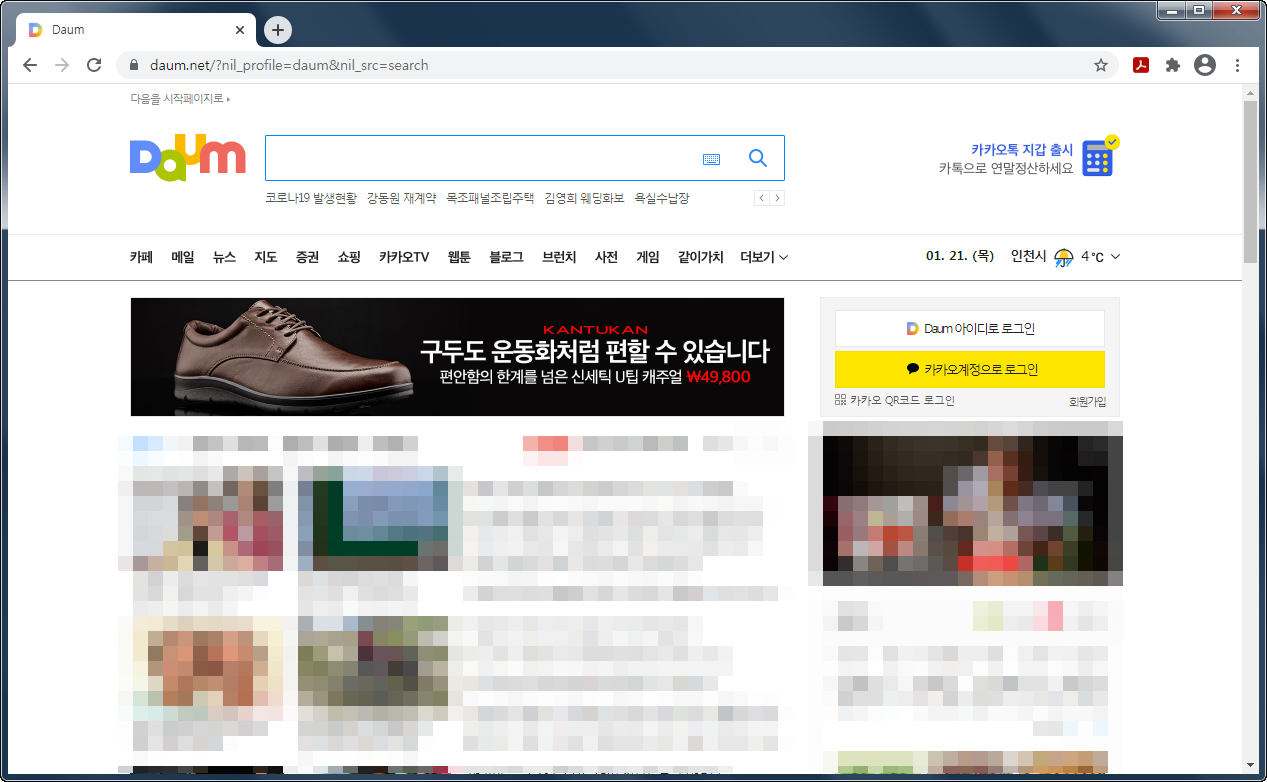Click the magnifier search button
Image resolution: width=1267 pixels, height=782 pixels.
click(x=758, y=158)
